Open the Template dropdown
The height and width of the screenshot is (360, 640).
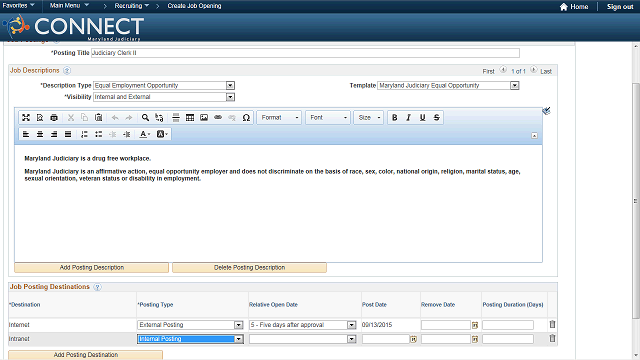click(448, 85)
